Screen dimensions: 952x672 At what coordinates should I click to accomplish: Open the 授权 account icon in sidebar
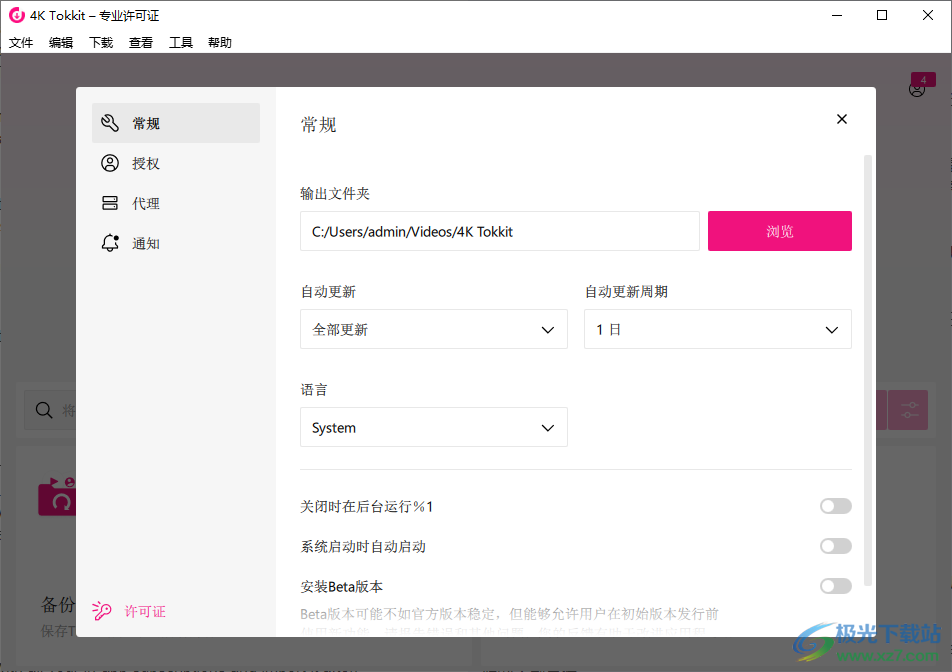pyautogui.click(x=110, y=163)
